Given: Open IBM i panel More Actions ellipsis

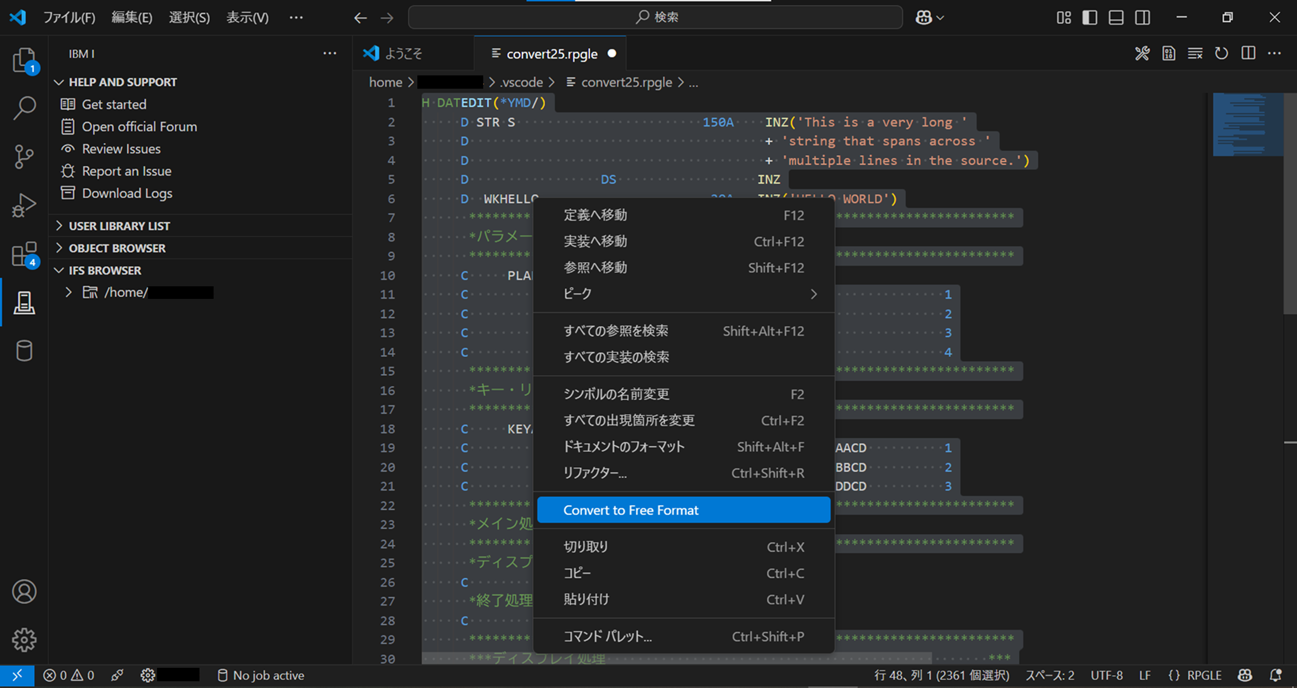Looking at the screenshot, I should pyautogui.click(x=330, y=53).
